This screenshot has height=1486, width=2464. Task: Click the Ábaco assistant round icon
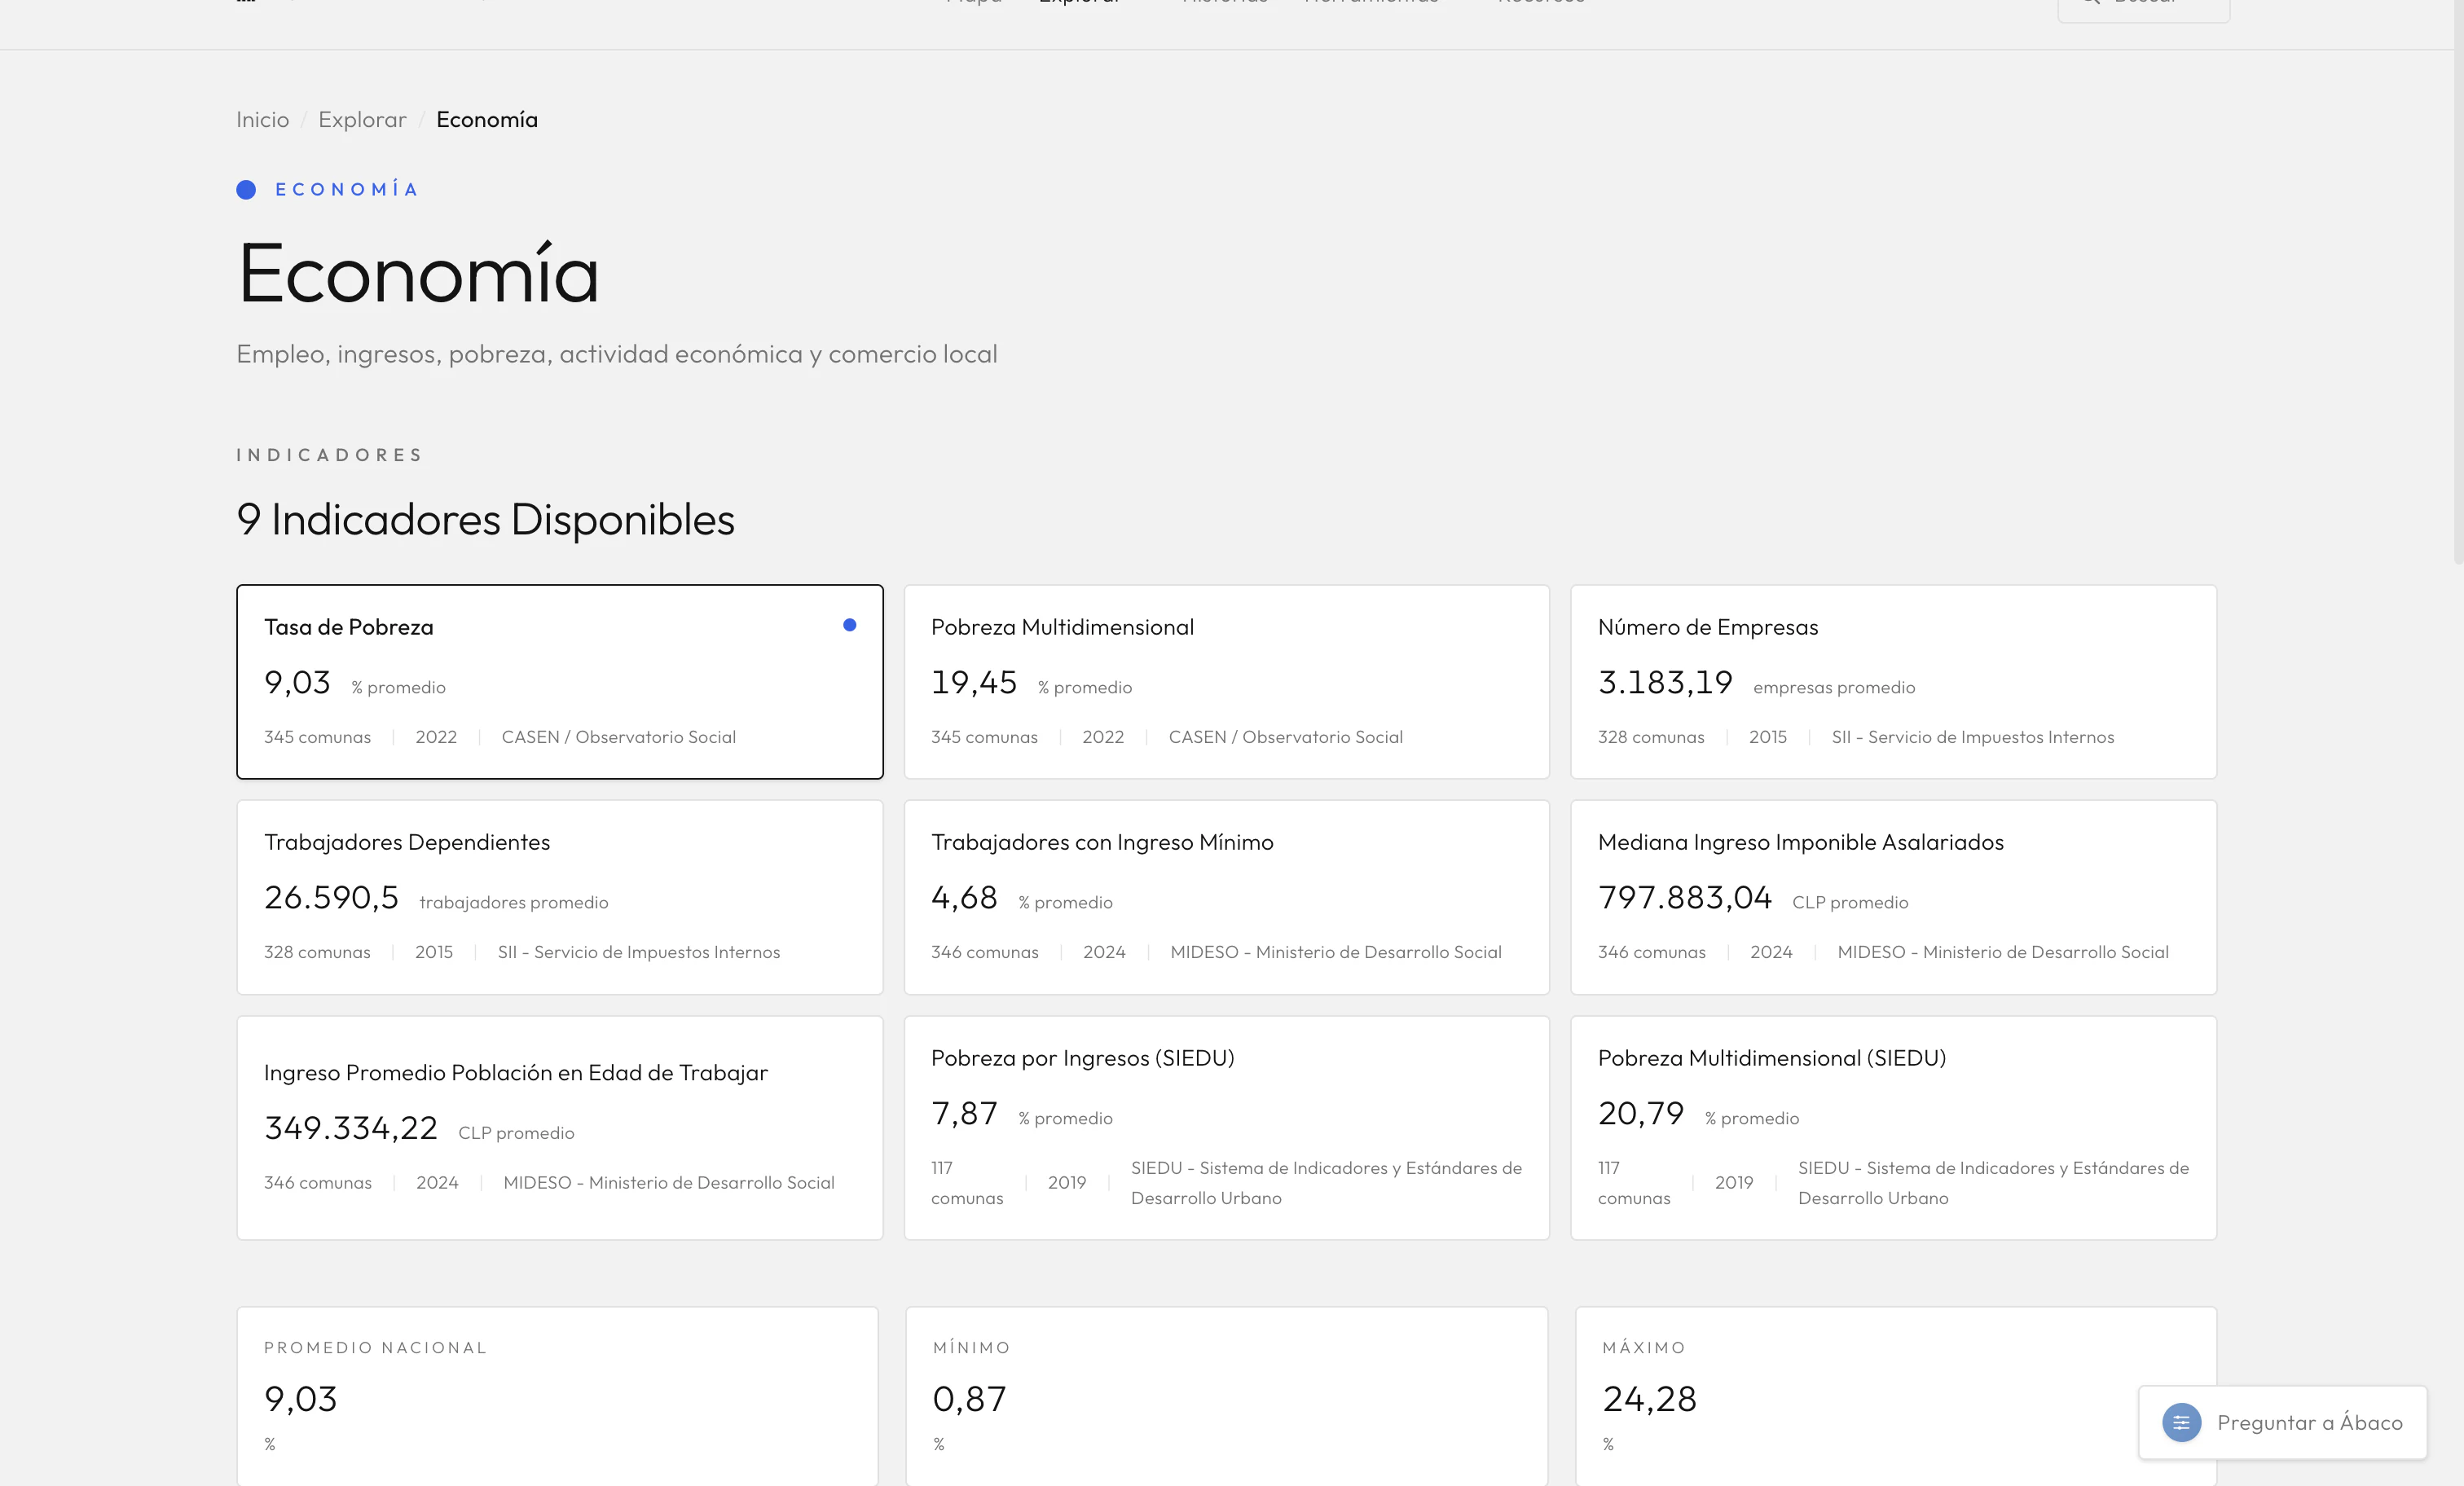pos(2181,1422)
